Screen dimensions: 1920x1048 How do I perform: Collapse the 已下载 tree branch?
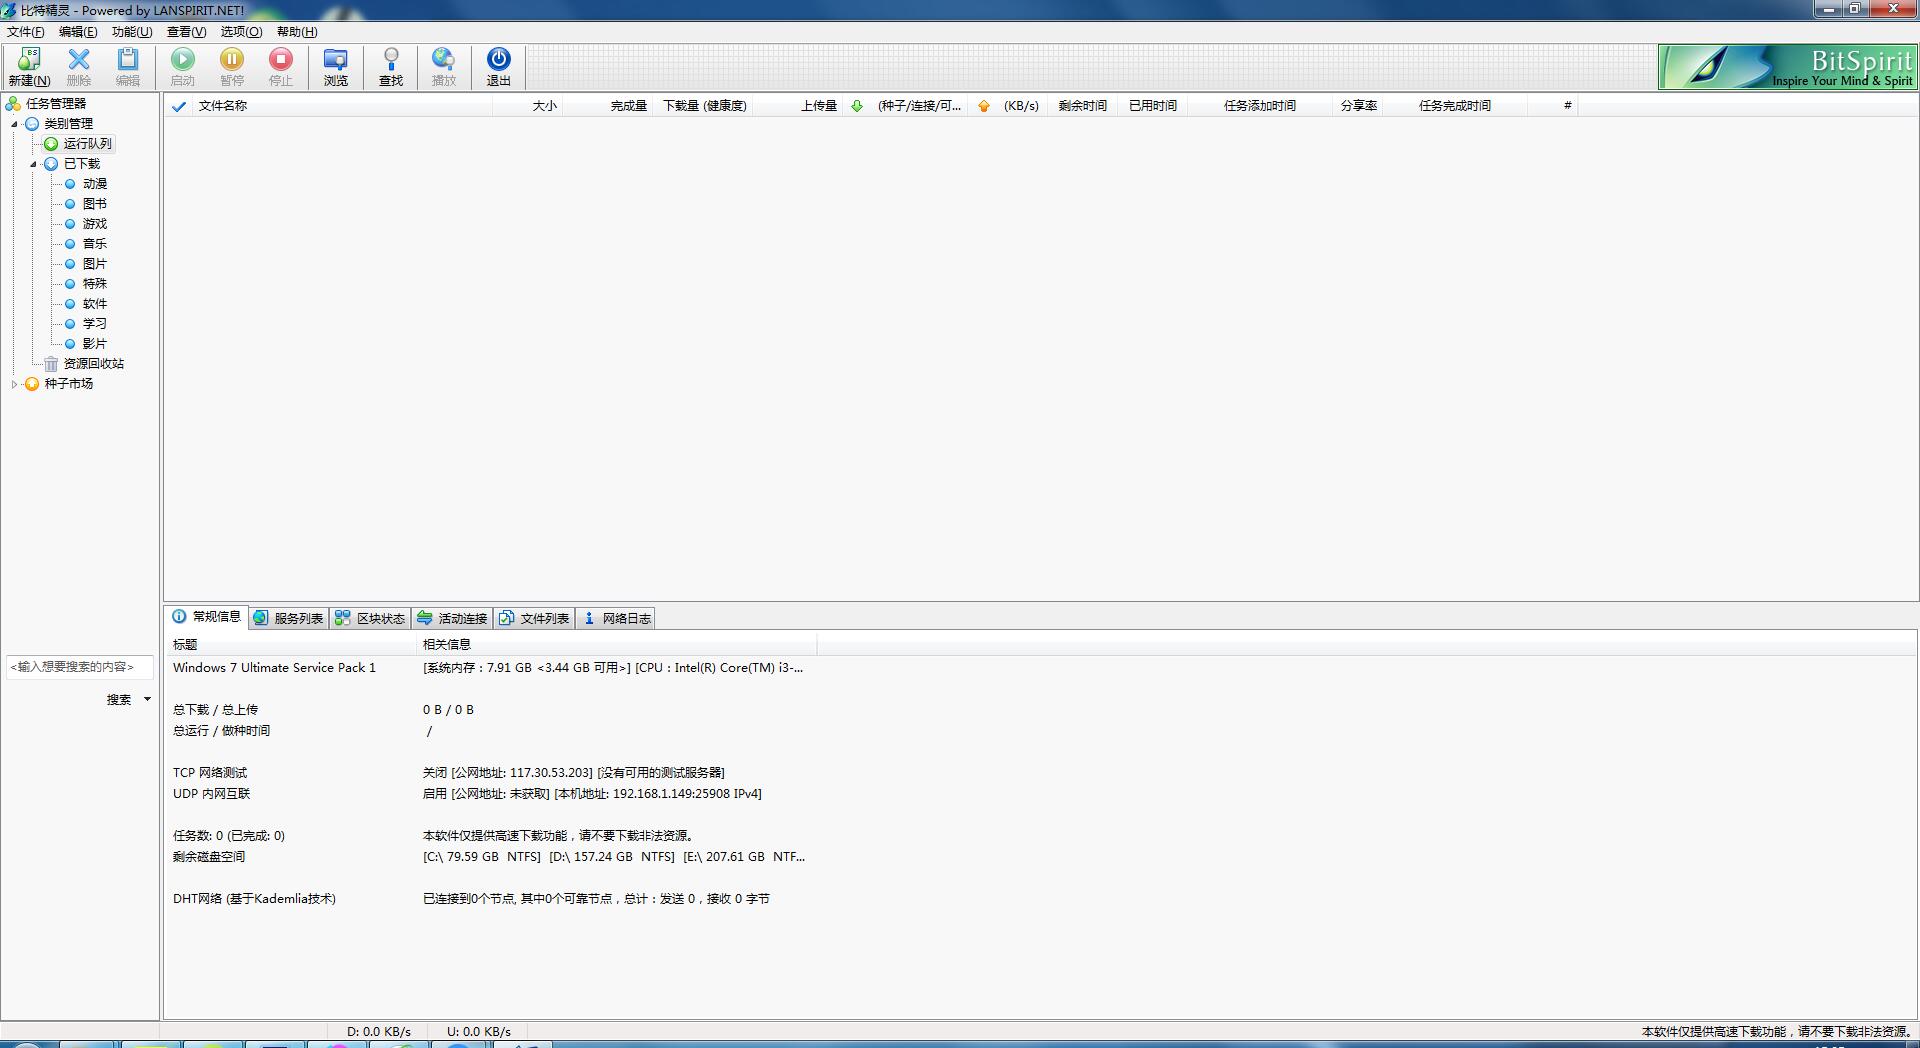point(33,163)
